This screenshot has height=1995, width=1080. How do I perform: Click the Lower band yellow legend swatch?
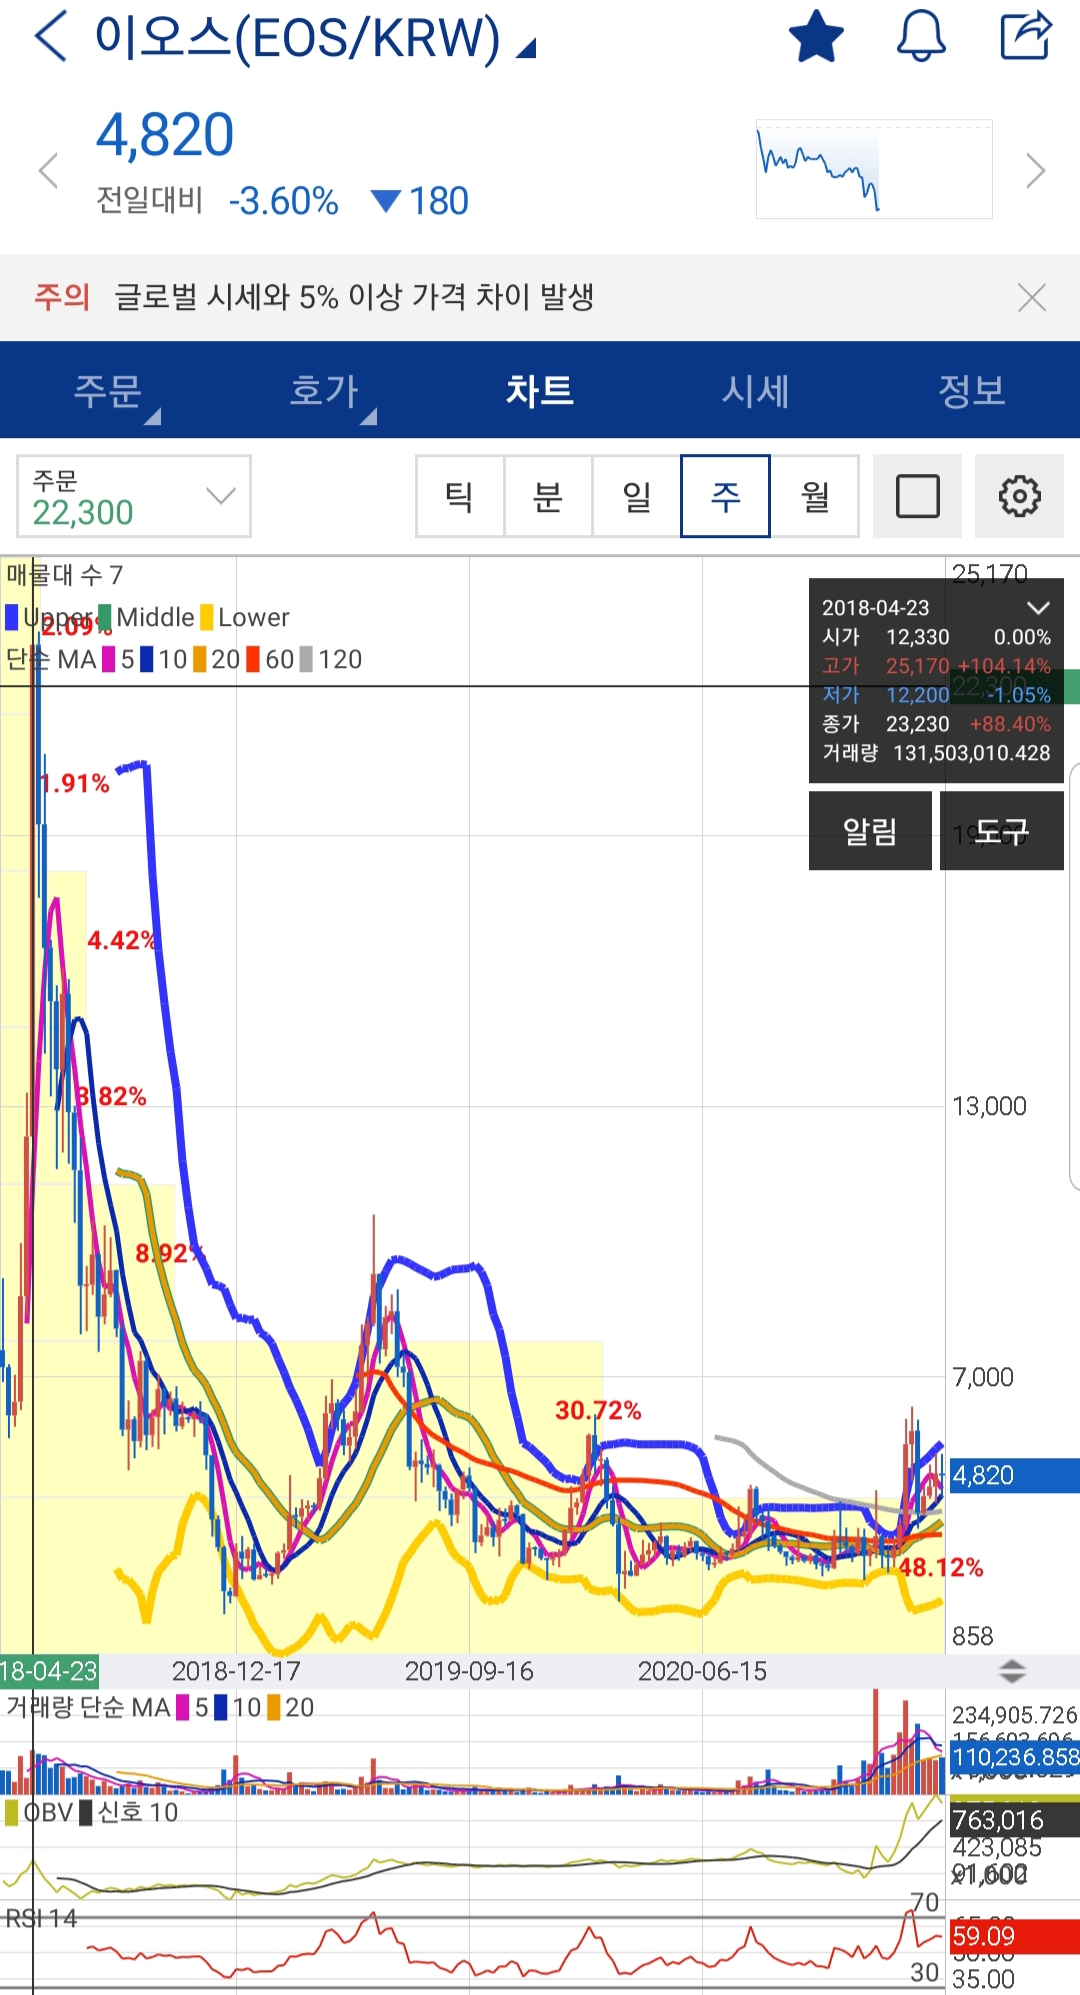point(207,617)
